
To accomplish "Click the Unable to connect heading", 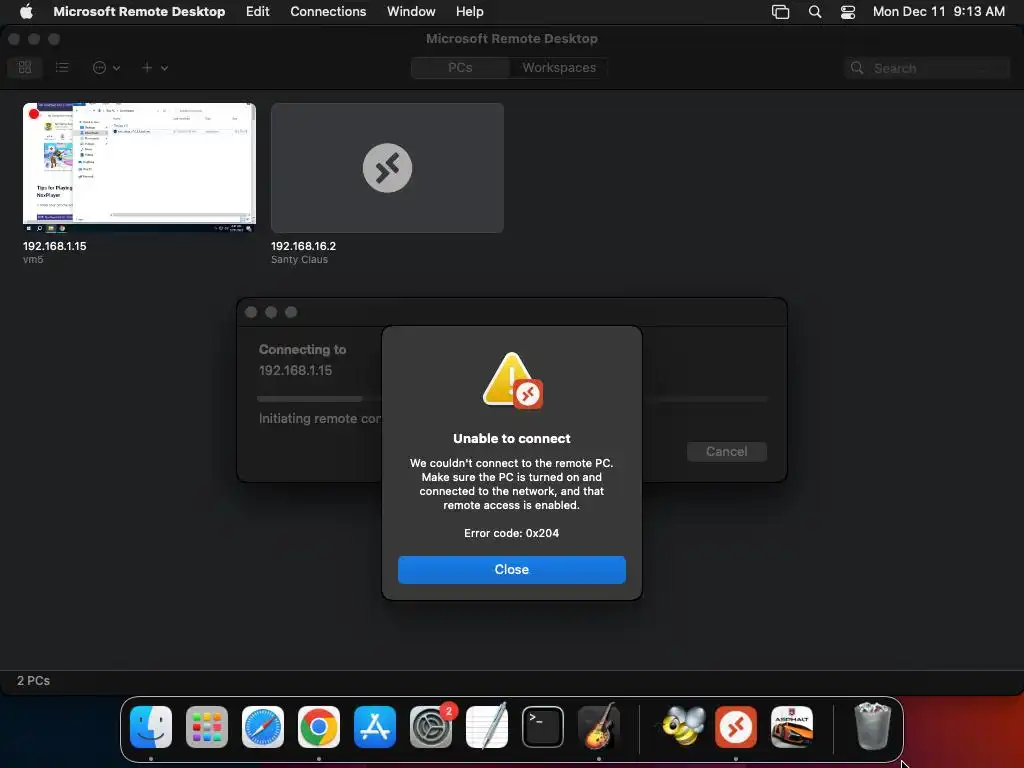I will pyautogui.click(x=511, y=439).
